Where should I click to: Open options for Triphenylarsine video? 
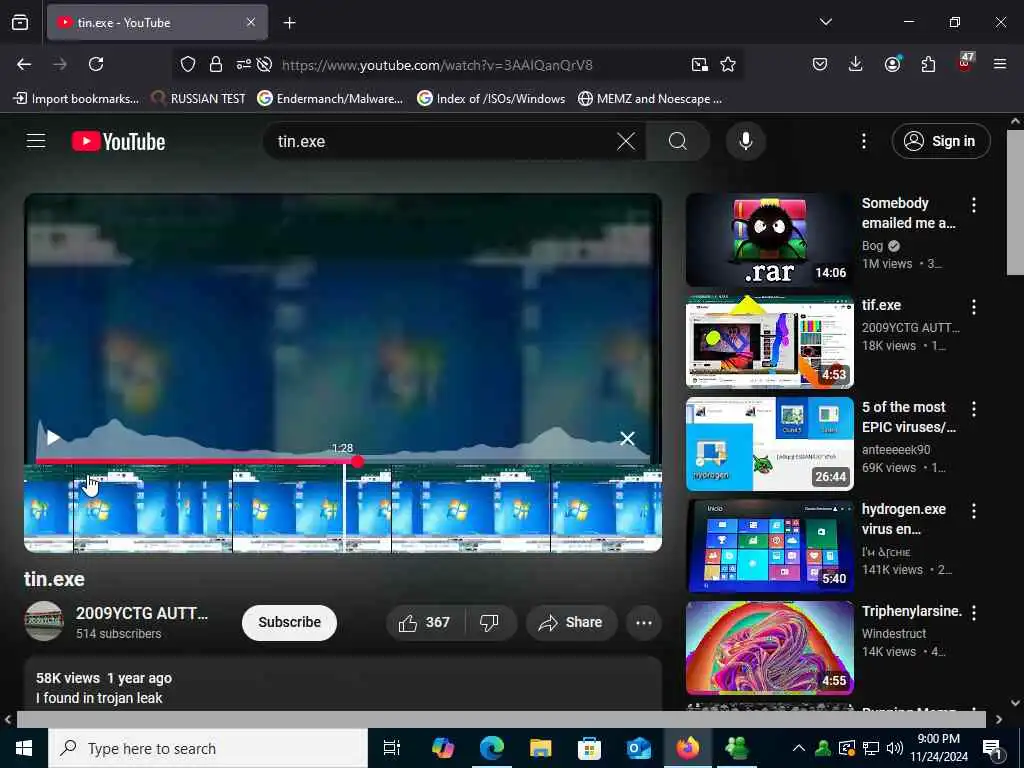(973, 613)
